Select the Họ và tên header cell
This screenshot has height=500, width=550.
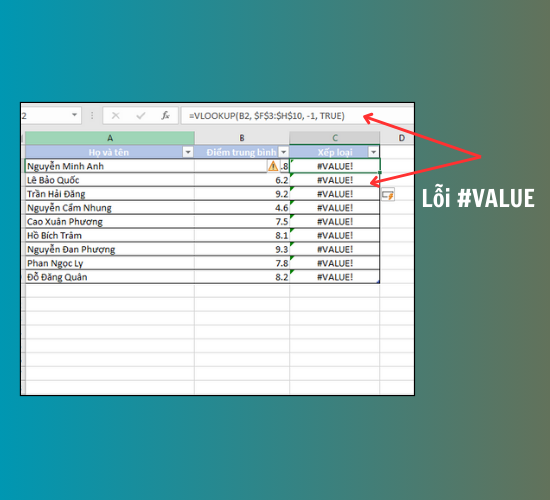pyautogui.click(x=110, y=152)
